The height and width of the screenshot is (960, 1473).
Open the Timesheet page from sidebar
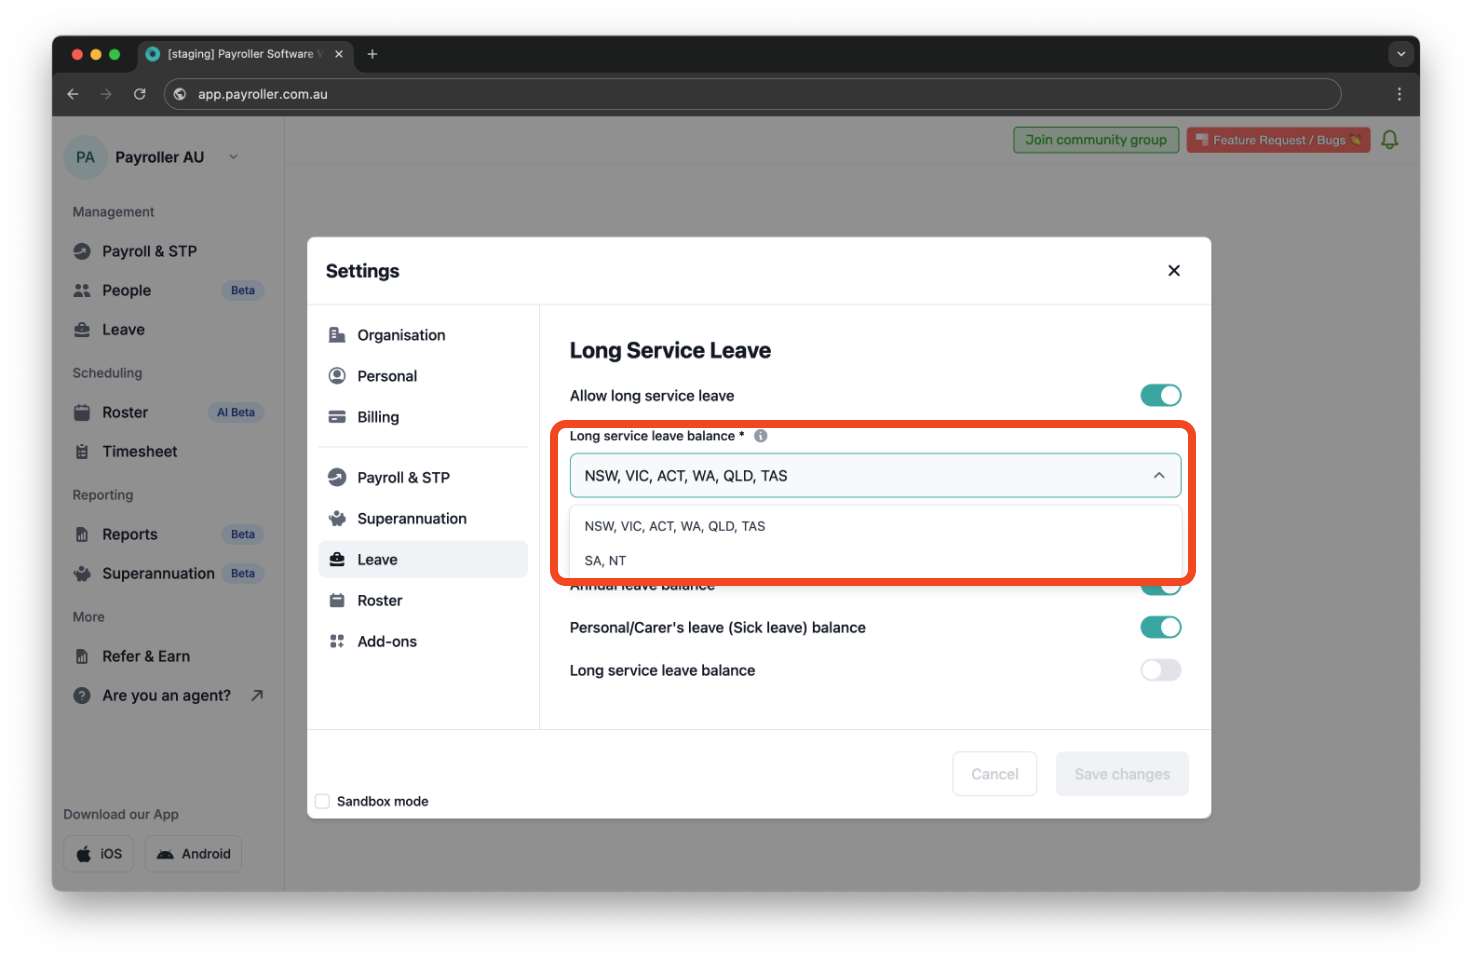point(139,451)
